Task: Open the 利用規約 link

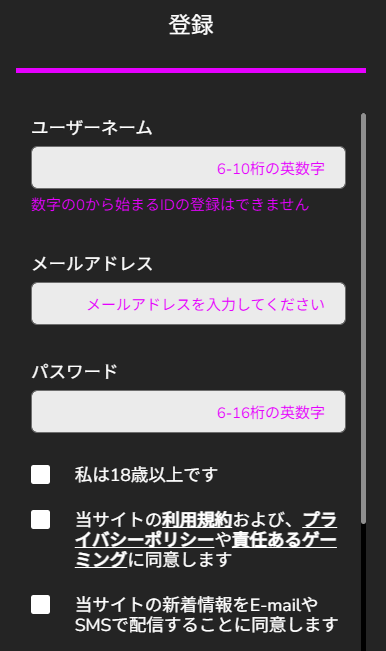Action: tap(197, 519)
